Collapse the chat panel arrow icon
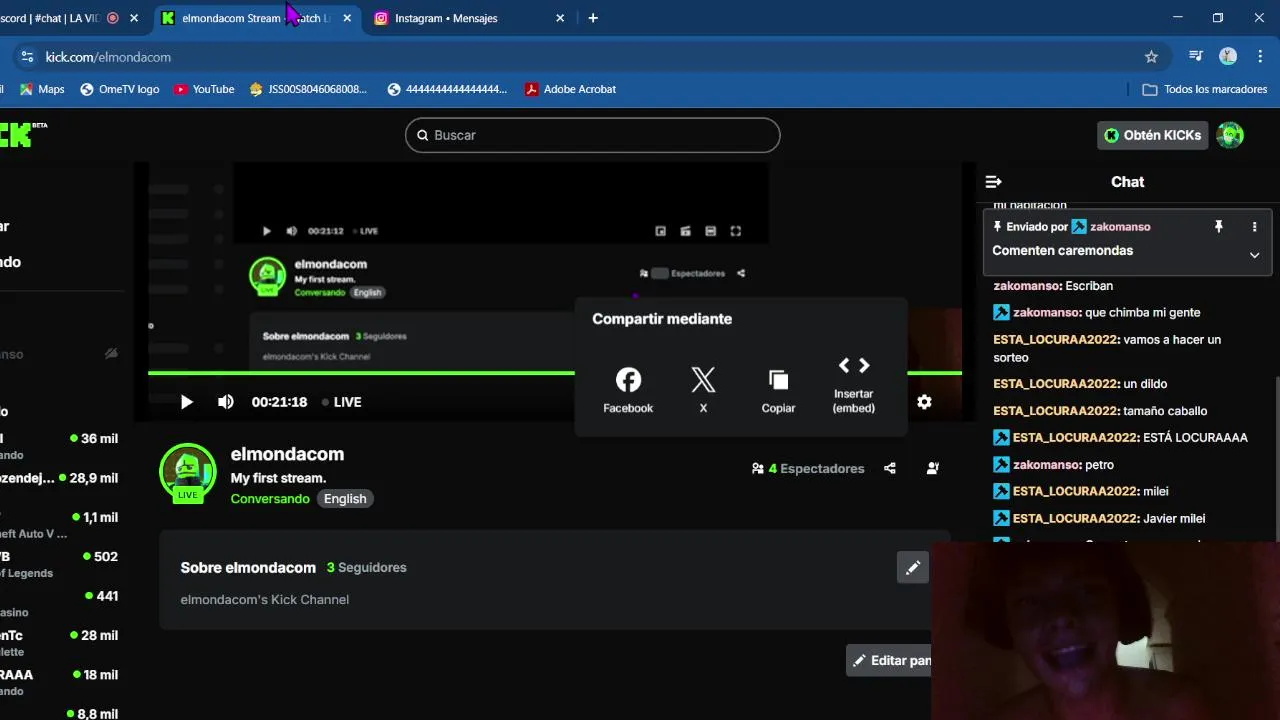Viewport: 1280px width, 720px height. (x=993, y=182)
